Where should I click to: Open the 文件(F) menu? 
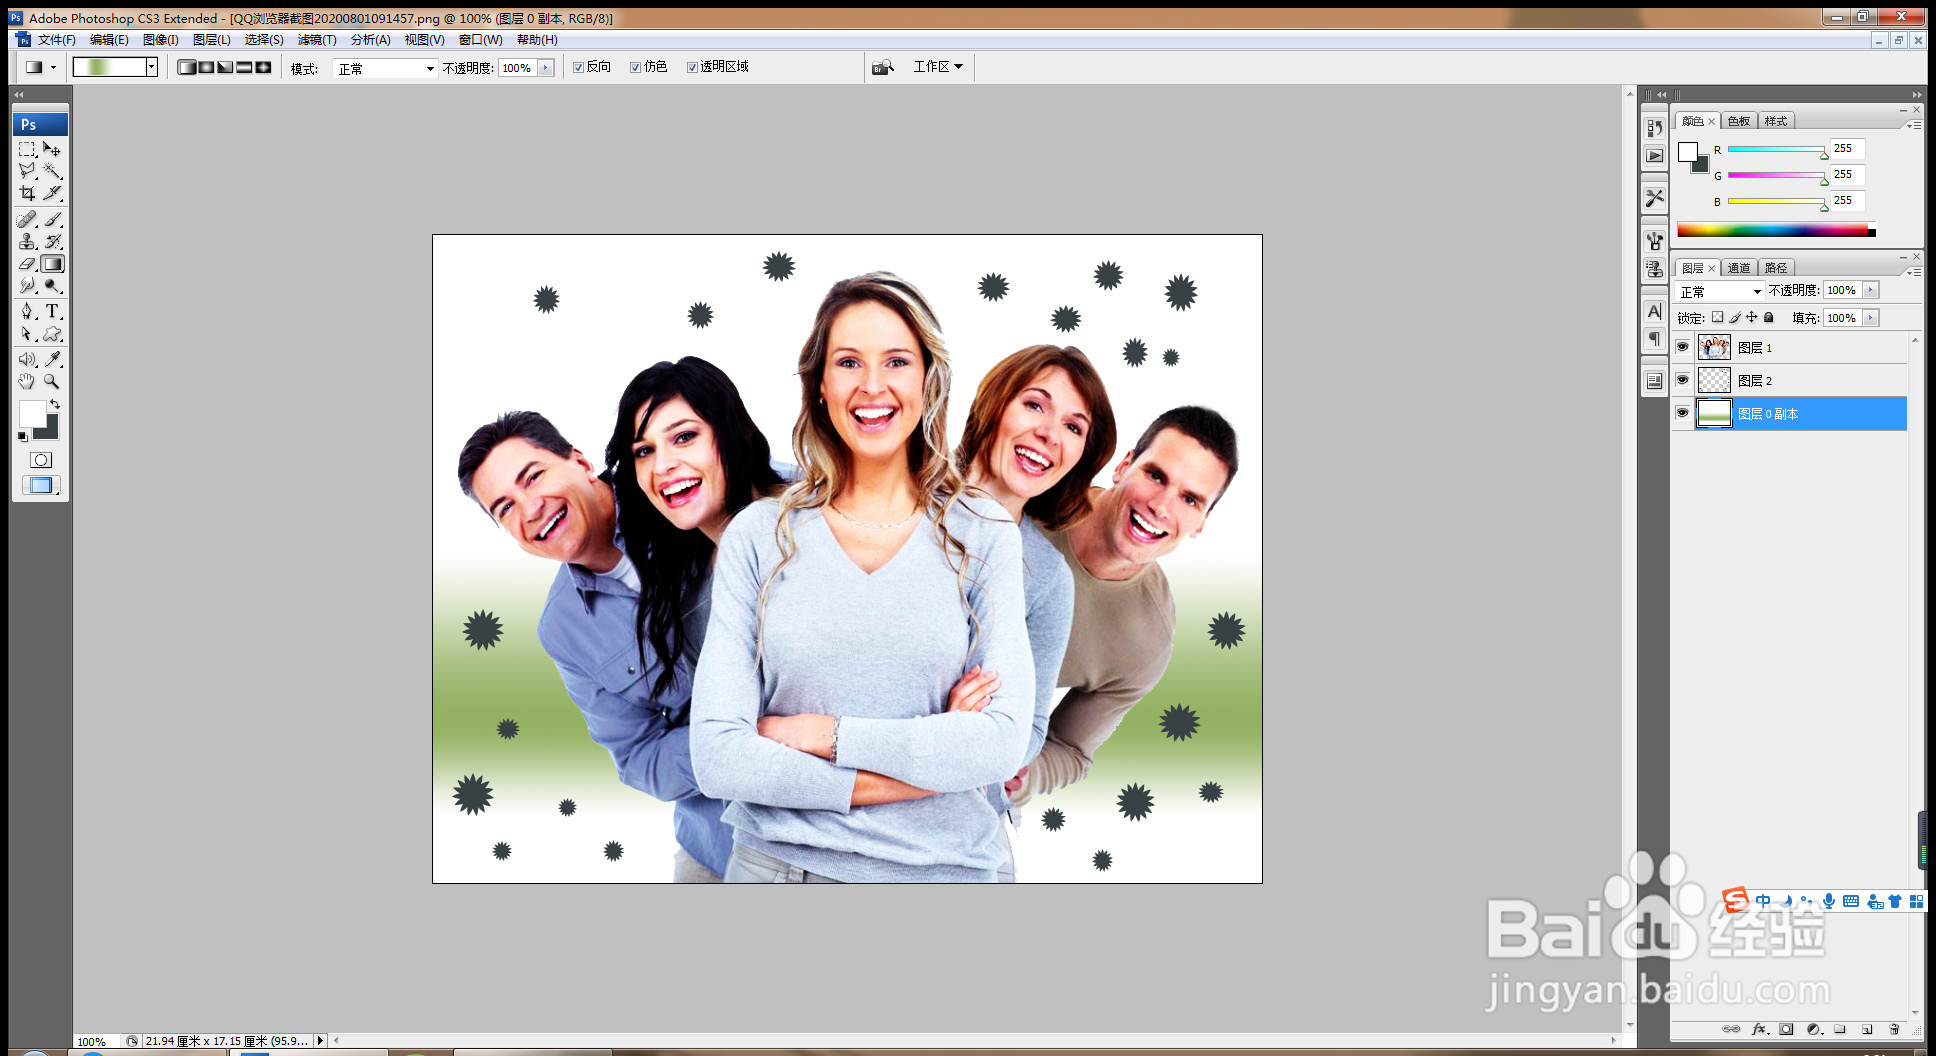56,40
